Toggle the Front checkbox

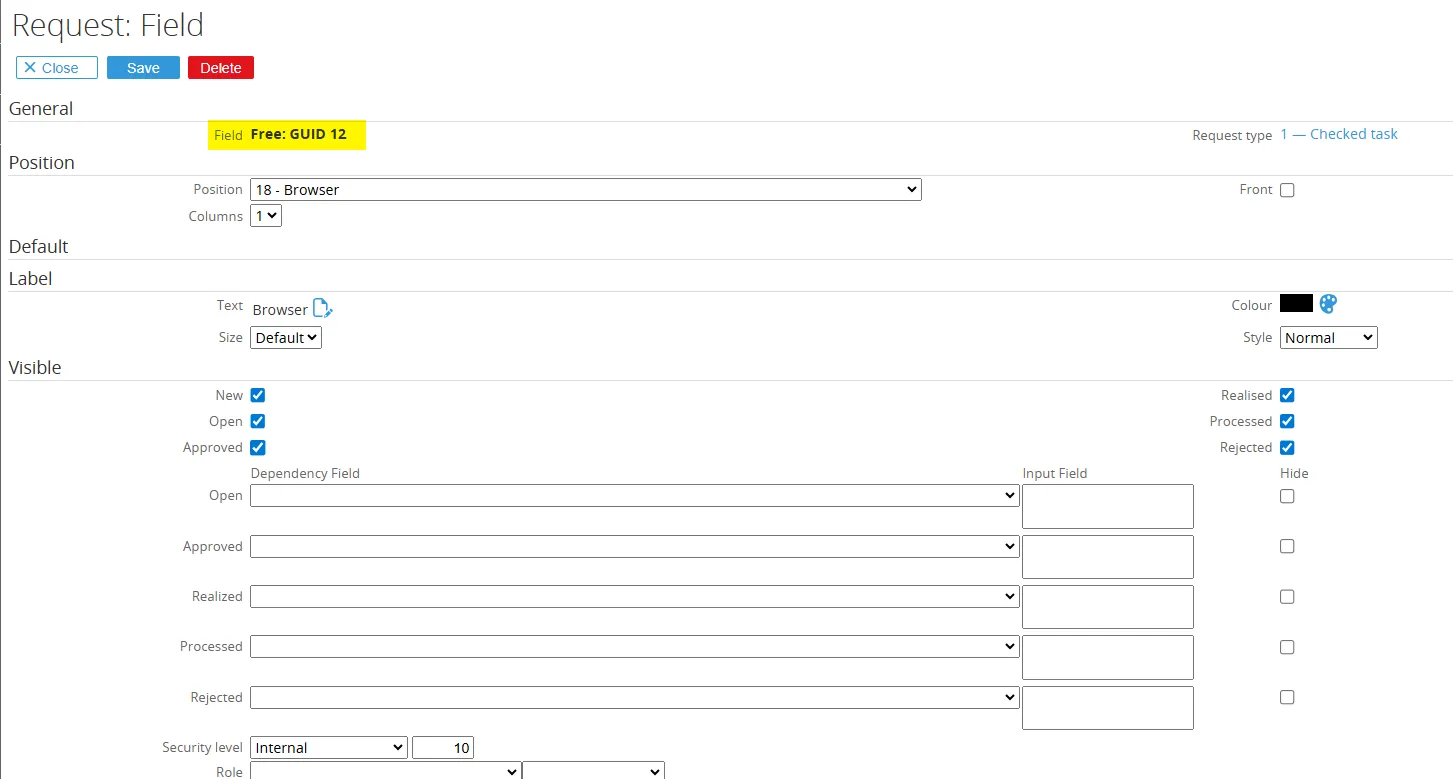click(1287, 190)
